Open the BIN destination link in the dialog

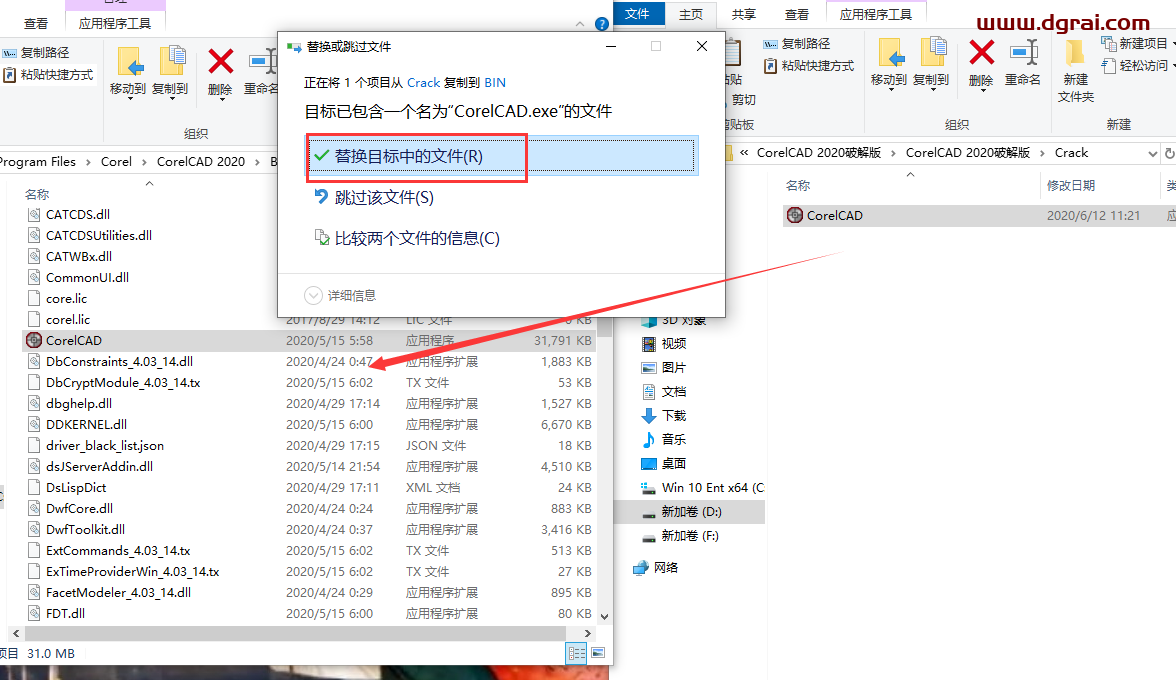point(495,82)
